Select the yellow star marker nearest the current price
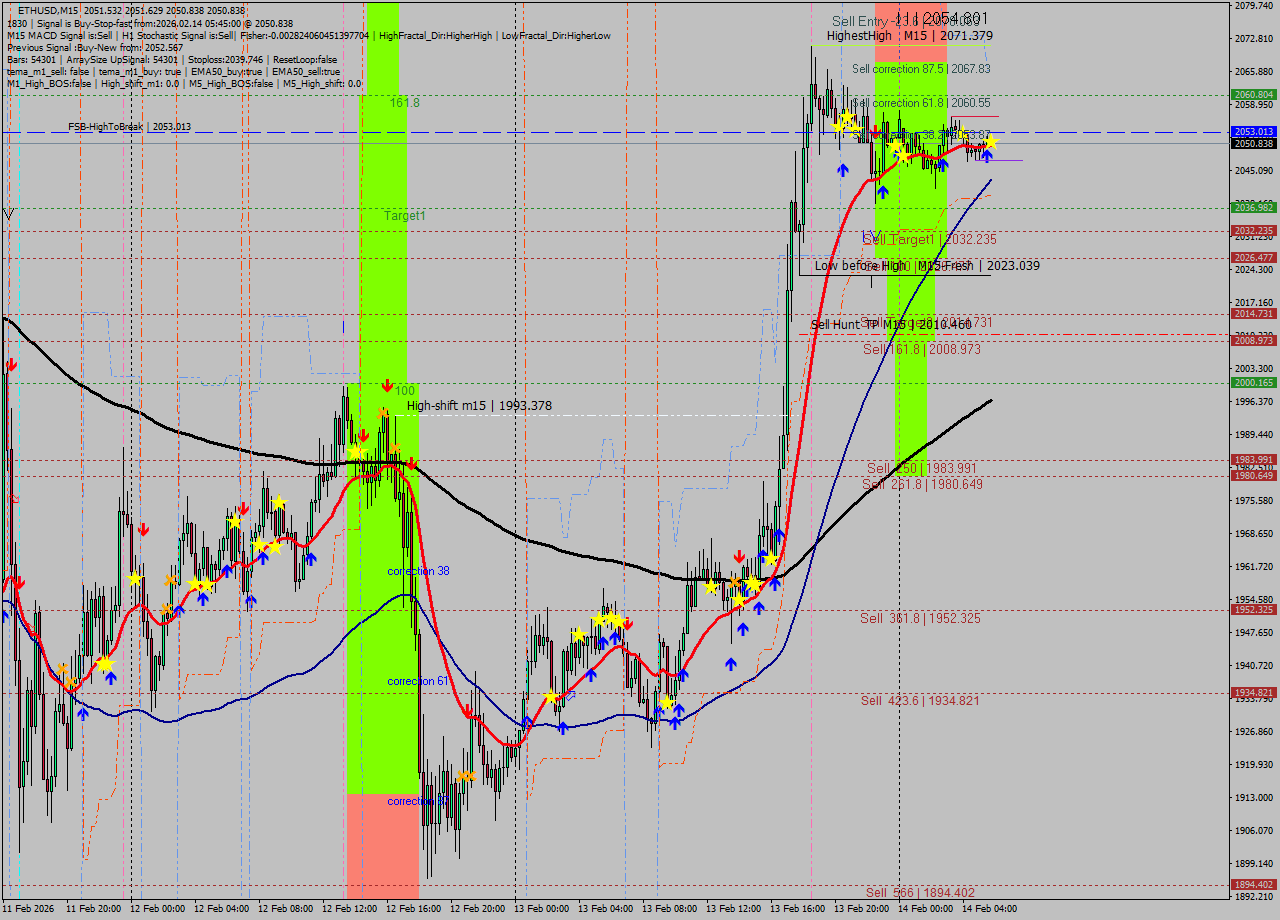Screen dimensions: 1280x920 (991, 143)
